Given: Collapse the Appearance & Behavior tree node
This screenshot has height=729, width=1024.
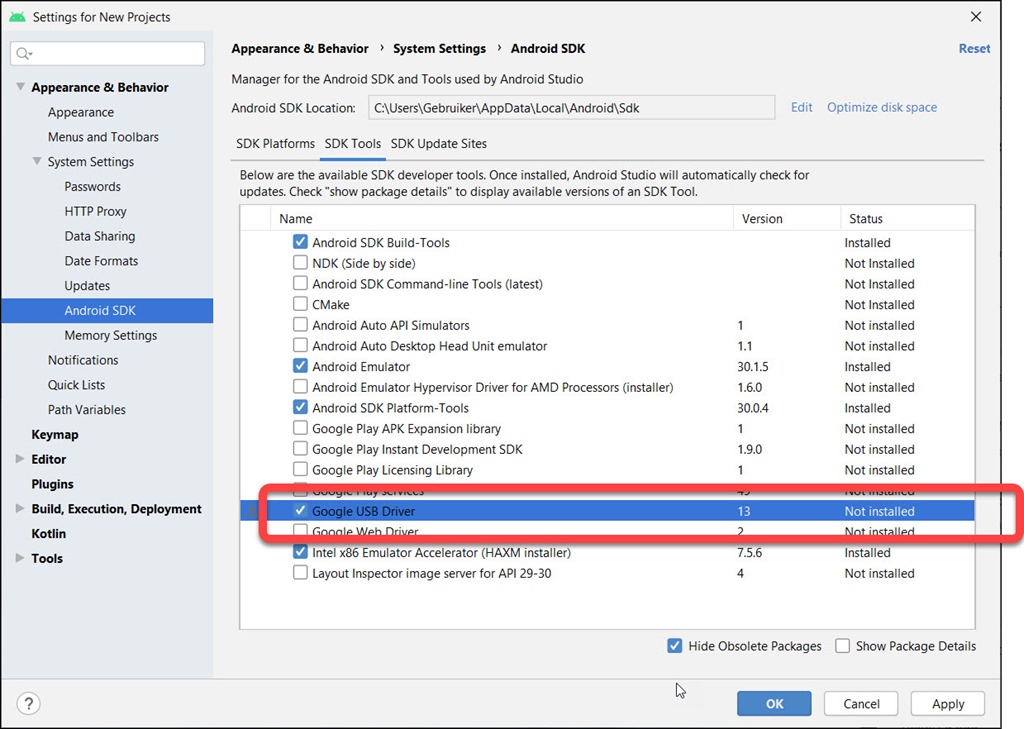Looking at the screenshot, I should 20,87.
